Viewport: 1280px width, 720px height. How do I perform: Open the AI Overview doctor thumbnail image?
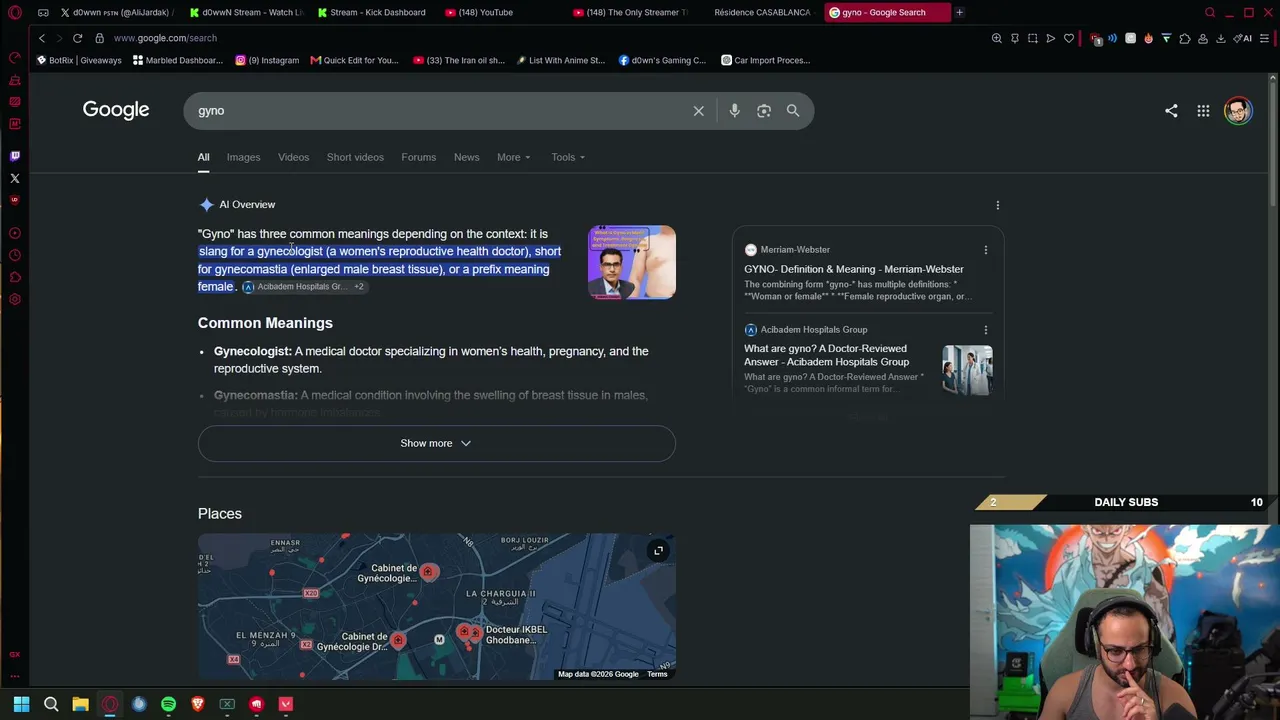632,263
